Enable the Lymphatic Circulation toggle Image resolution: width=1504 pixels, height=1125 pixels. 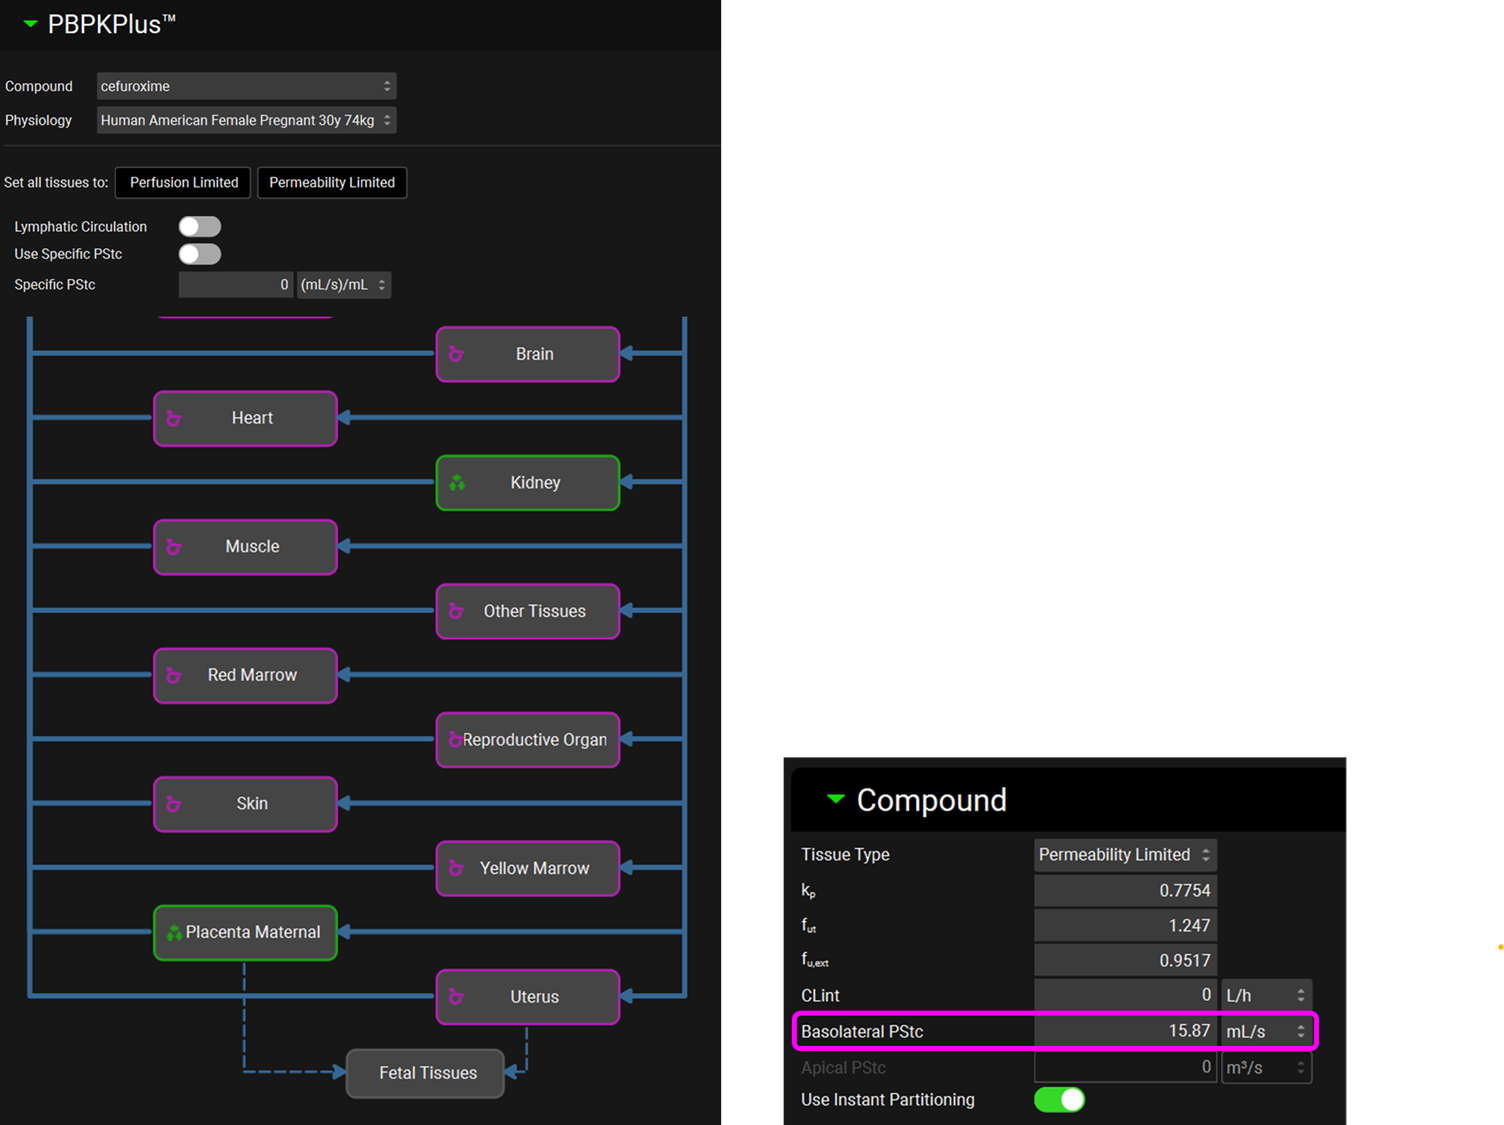click(x=199, y=227)
